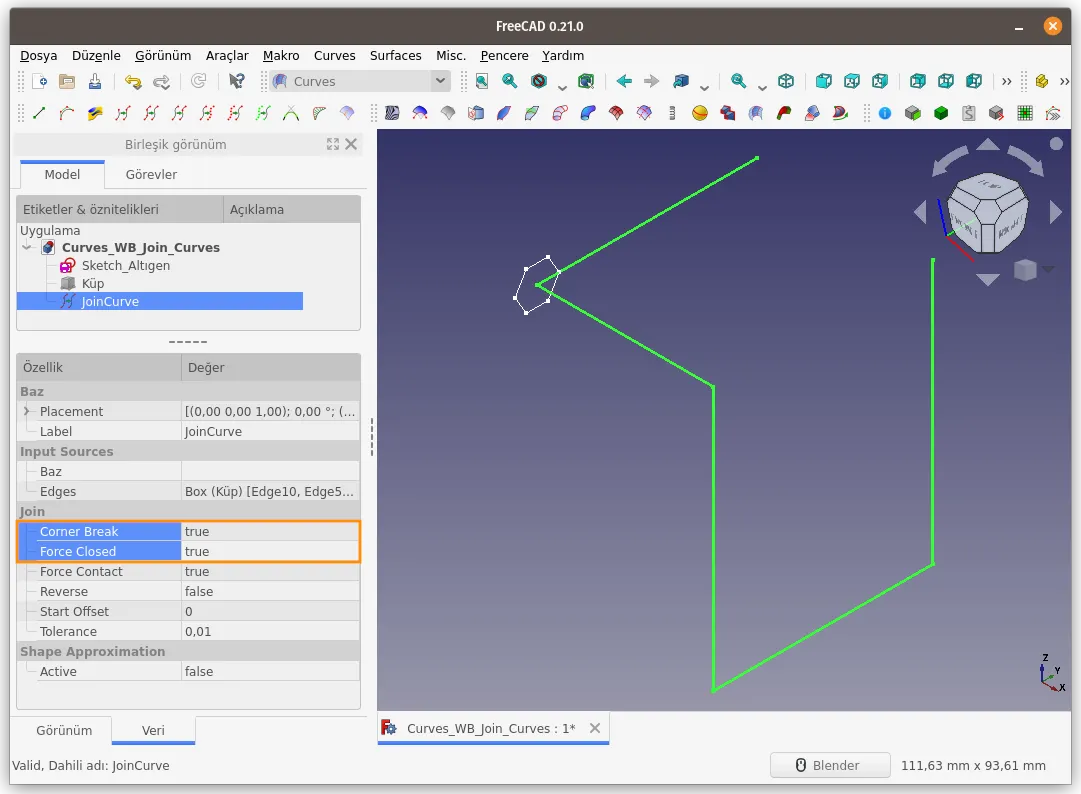This screenshot has width=1081, height=794.
Task: Select the front view cube icon
Action: tap(823, 81)
